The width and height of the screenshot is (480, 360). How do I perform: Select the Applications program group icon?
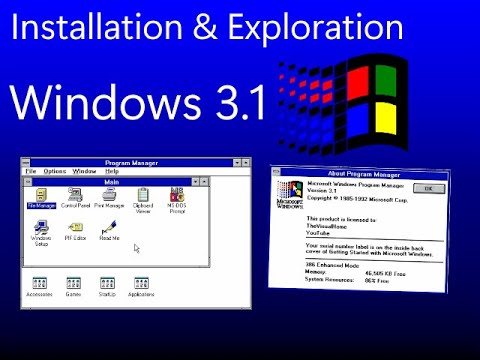(141, 287)
